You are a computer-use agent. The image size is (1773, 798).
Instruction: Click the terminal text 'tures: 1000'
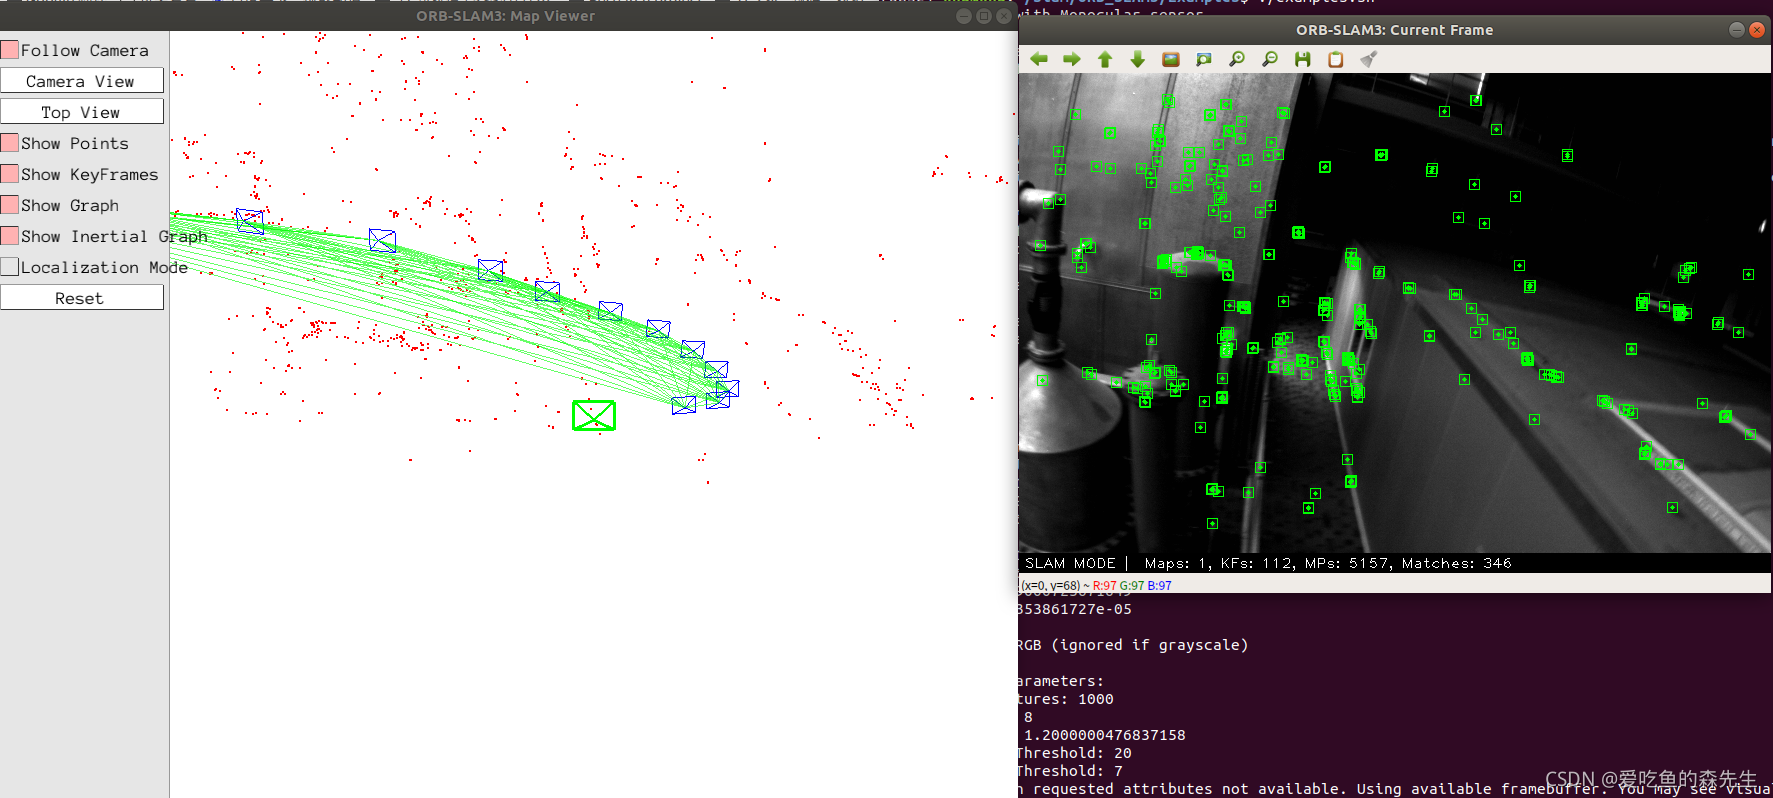[x=1066, y=699]
